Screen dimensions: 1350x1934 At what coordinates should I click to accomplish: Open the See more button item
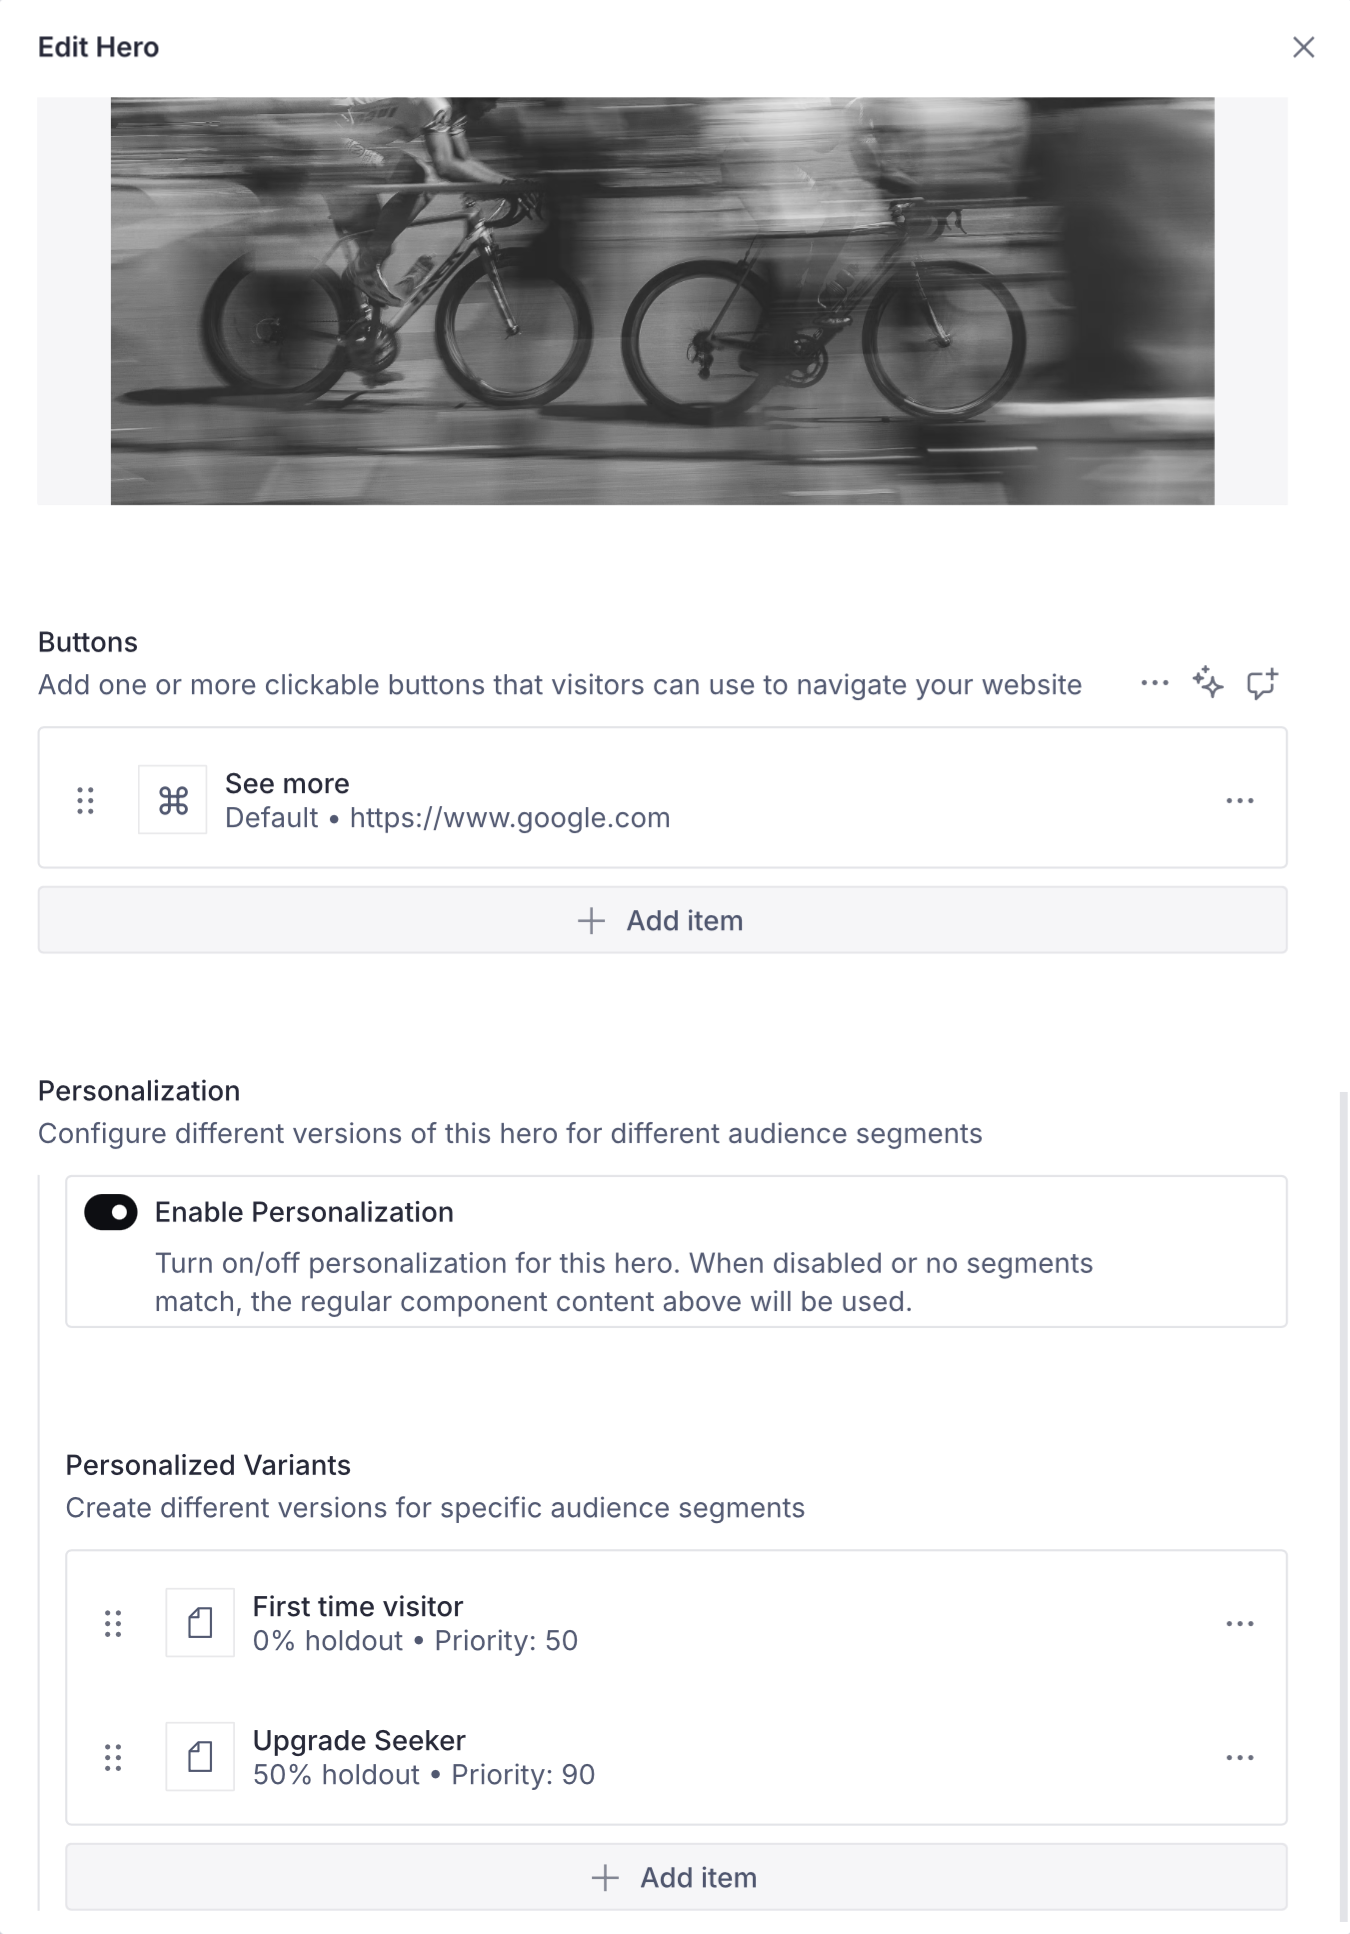pyautogui.click(x=447, y=800)
